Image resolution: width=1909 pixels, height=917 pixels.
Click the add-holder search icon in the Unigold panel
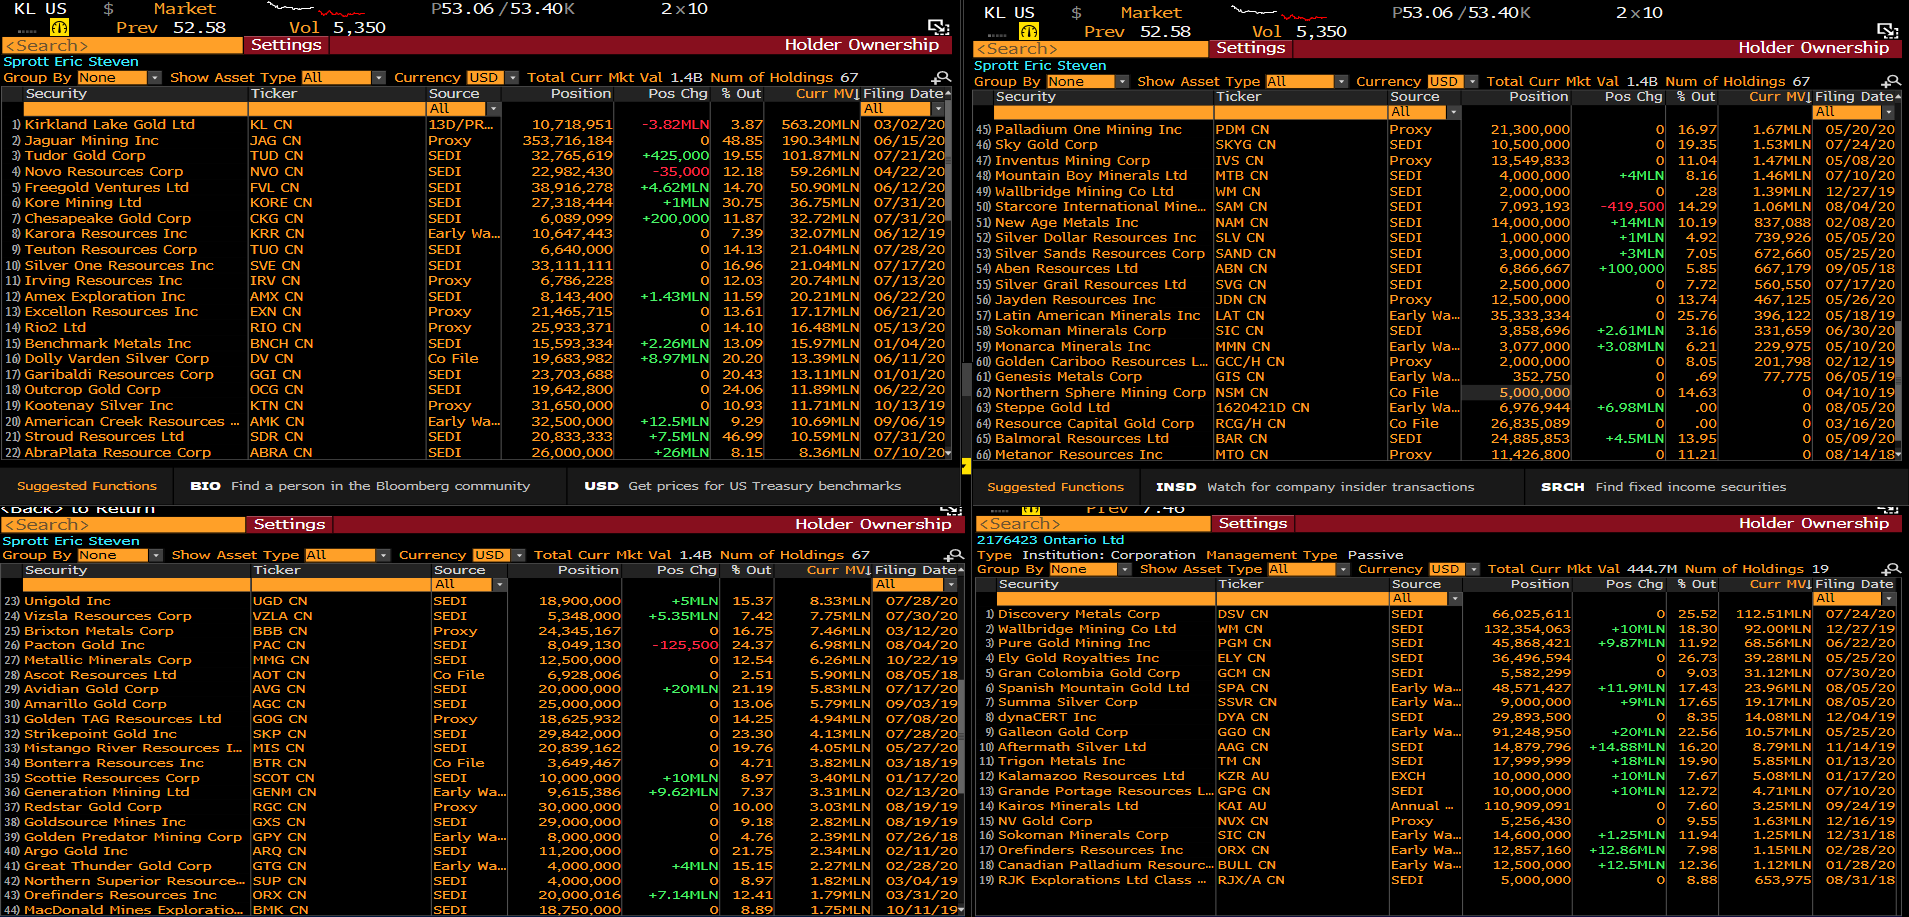coord(954,555)
